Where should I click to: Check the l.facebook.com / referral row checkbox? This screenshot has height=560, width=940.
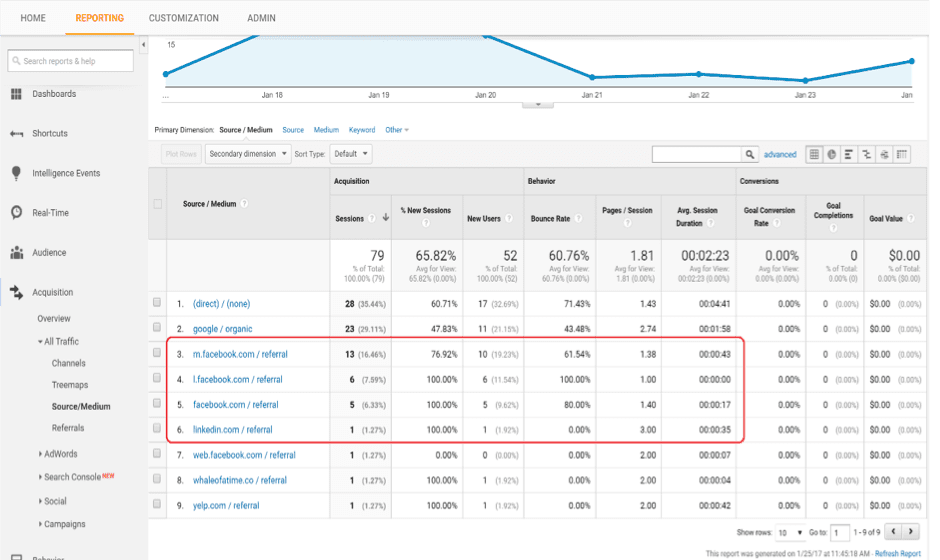(x=157, y=378)
